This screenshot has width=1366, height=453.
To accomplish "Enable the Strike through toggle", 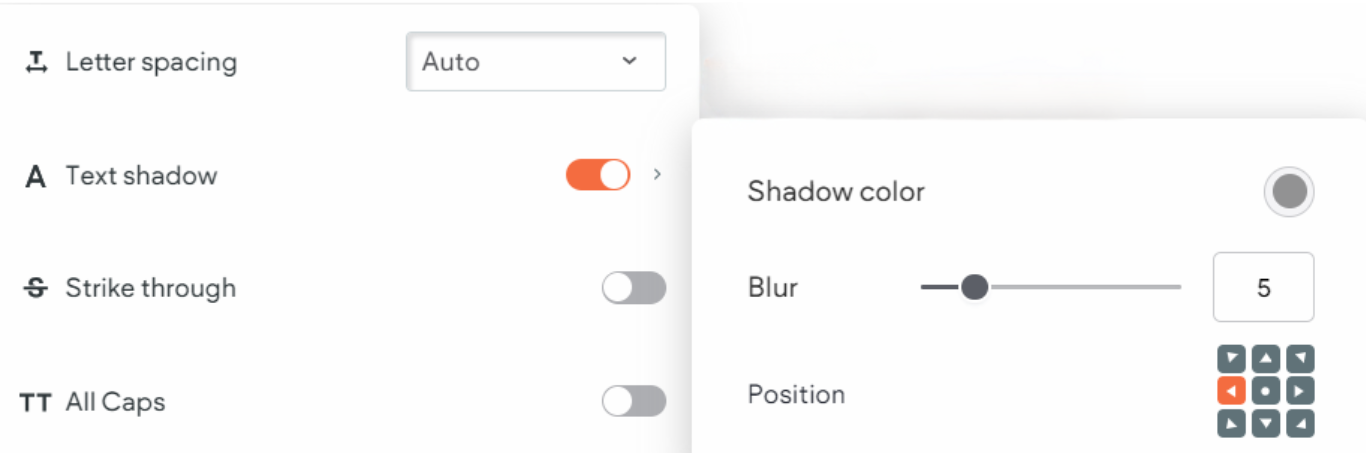I will click(634, 288).
